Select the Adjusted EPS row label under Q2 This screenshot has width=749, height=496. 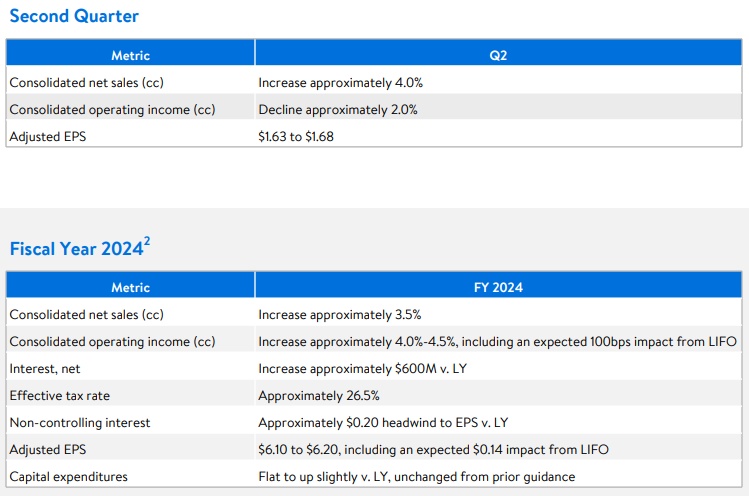pos(48,136)
